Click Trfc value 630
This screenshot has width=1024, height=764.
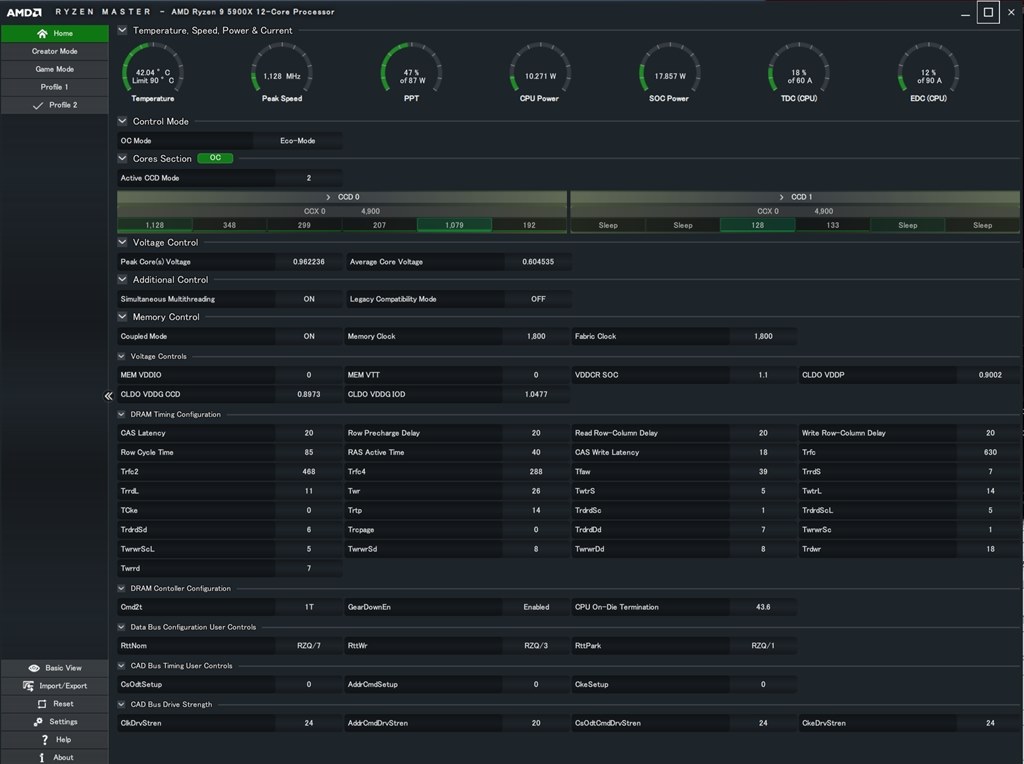pos(990,453)
